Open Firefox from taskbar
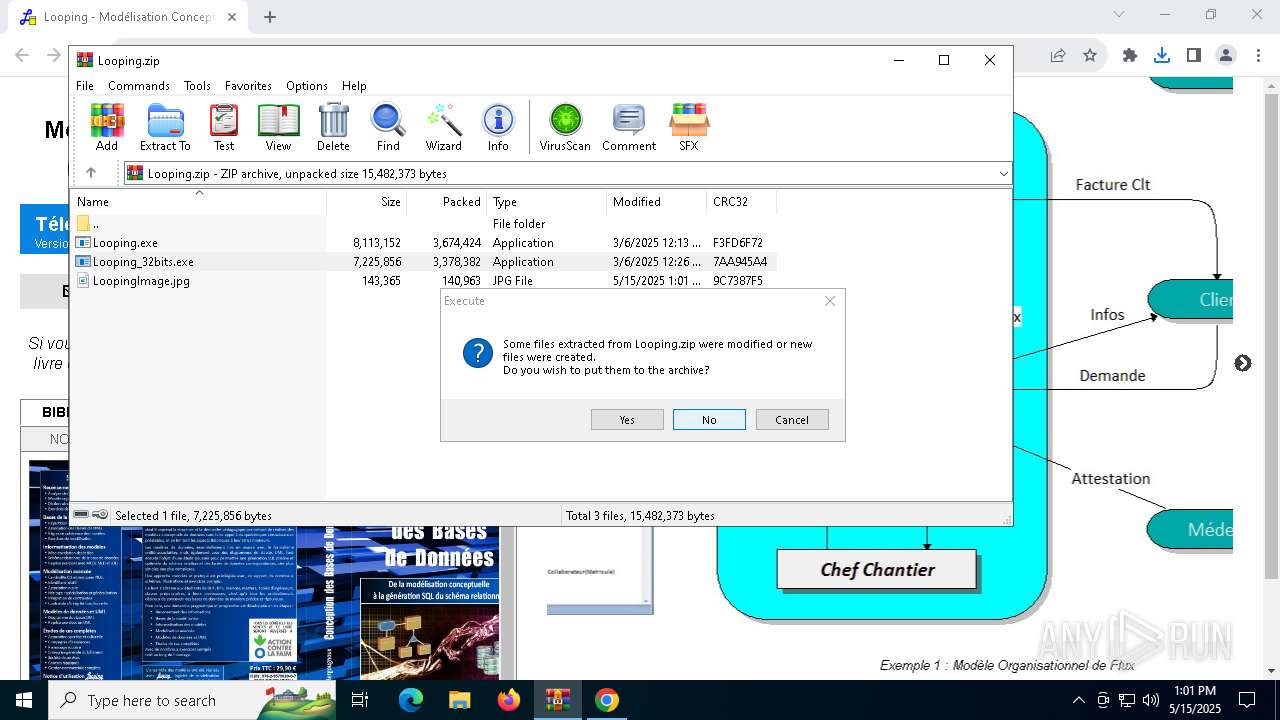 [x=509, y=700]
